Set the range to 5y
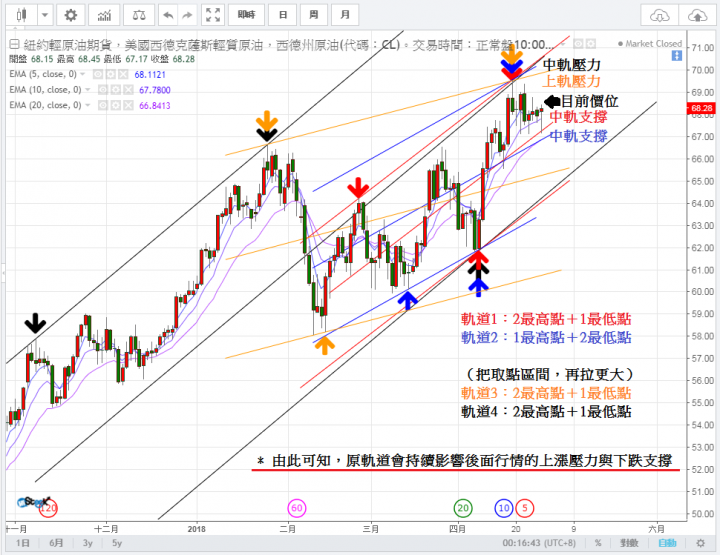The height and width of the screenshot is (555, 720). point(117,543)
